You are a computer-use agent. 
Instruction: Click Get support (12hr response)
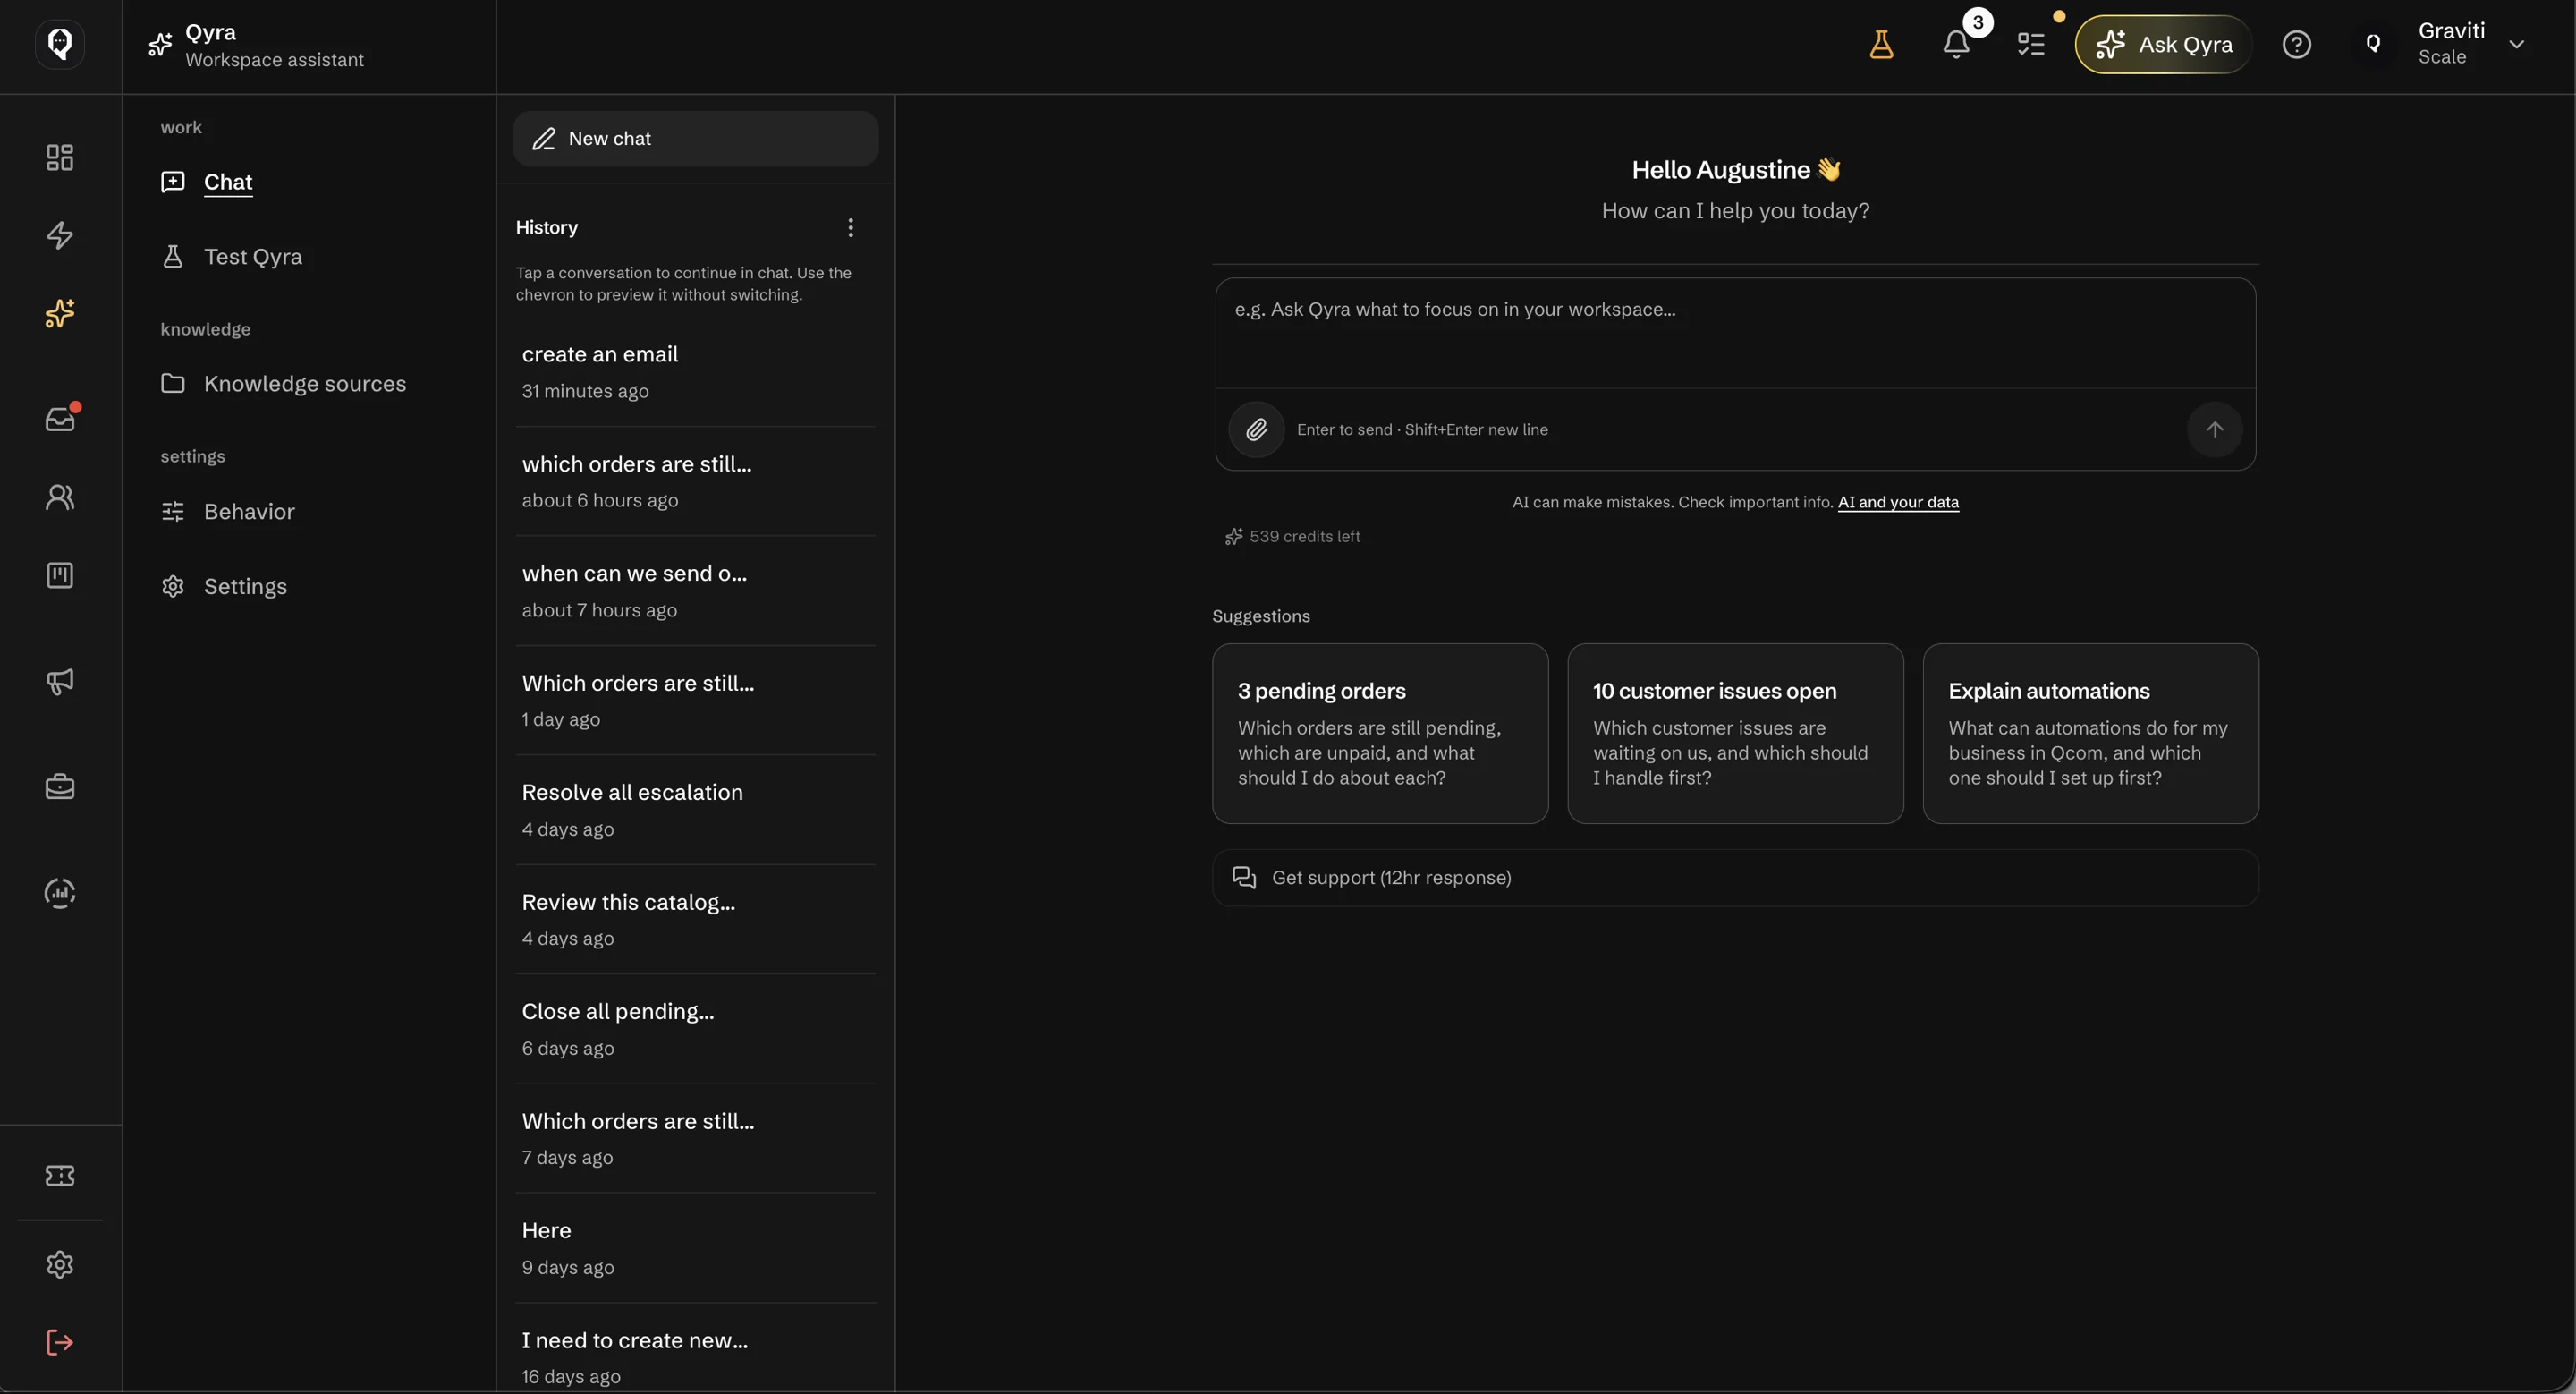coord(1735,878)
